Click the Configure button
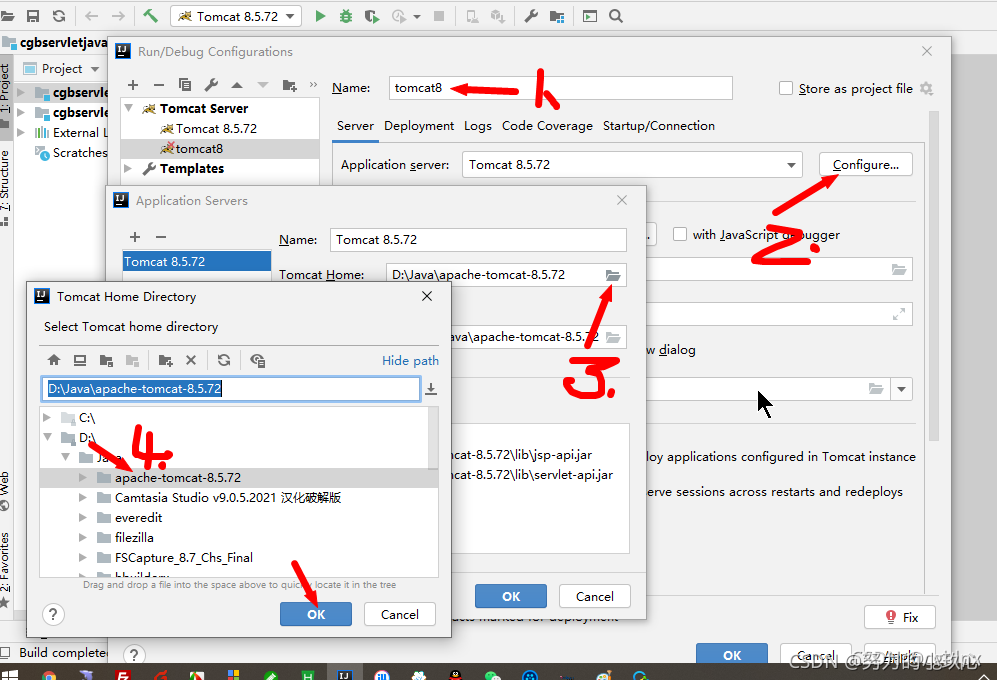Viewport: 997px width, 680px height. click(x=865, y=164)
